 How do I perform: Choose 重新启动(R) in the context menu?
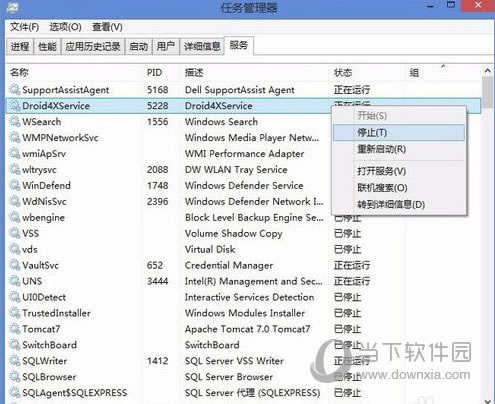[x=399, y=149]
